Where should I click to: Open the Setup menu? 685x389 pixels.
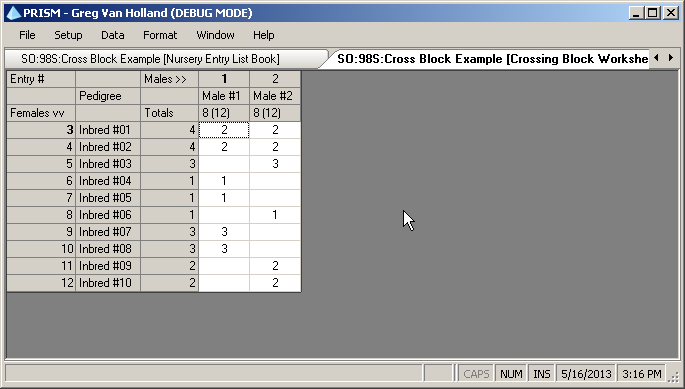[68, 35]
